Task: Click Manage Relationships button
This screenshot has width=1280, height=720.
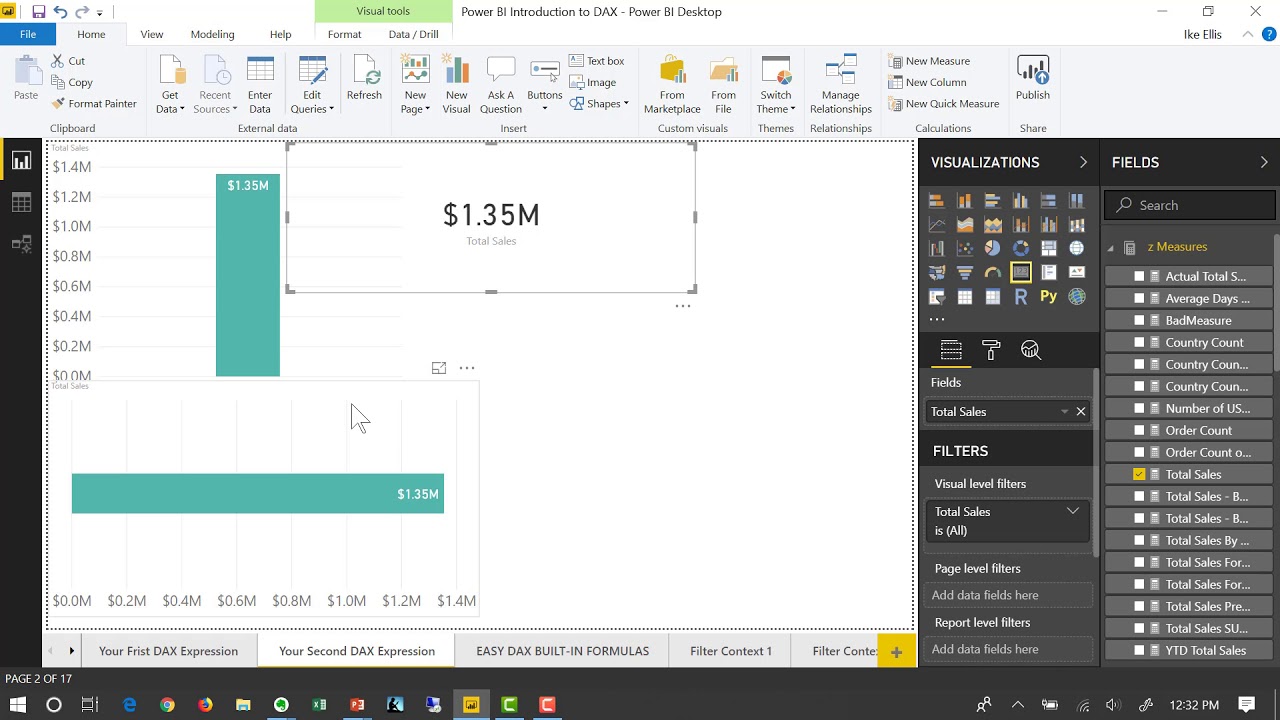Action: coord(841,84)
